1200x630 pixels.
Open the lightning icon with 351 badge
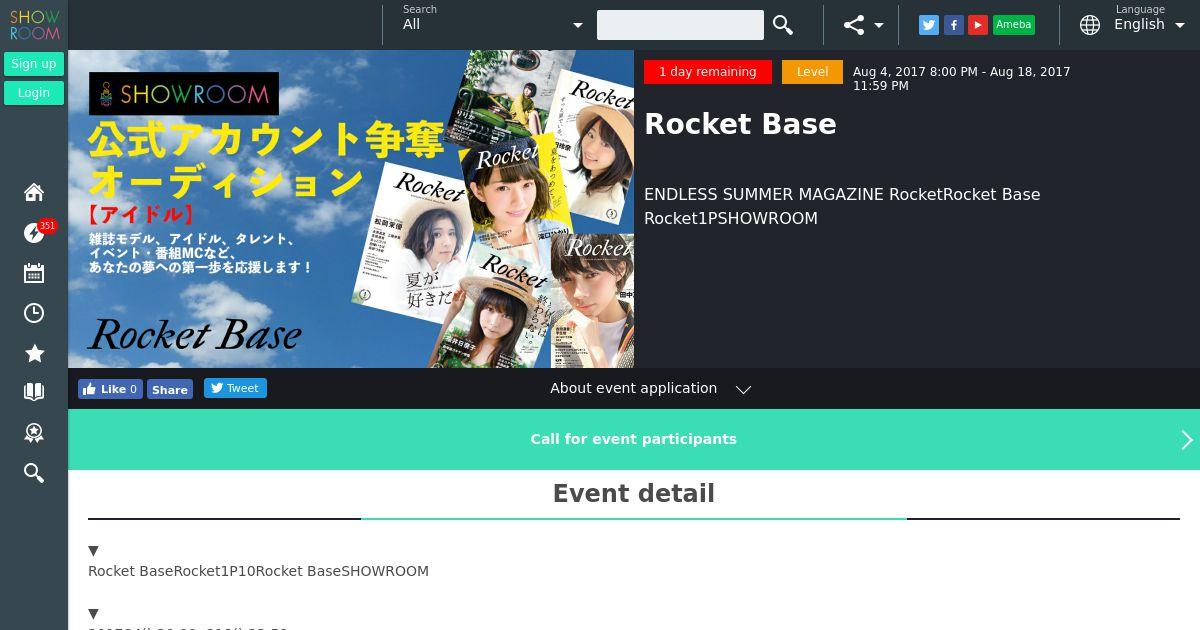tap(34, 233)
